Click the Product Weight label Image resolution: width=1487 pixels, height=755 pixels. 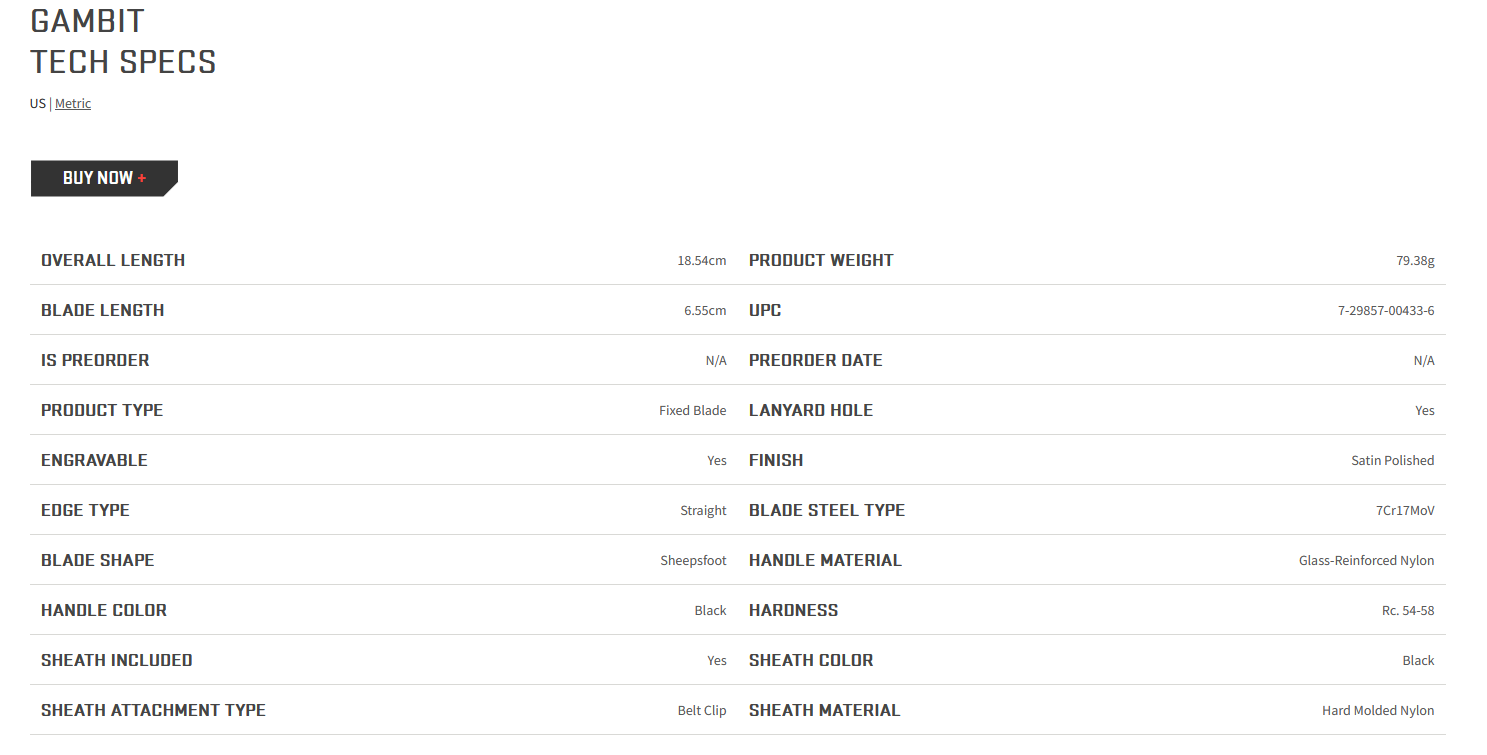coord(821,260)
